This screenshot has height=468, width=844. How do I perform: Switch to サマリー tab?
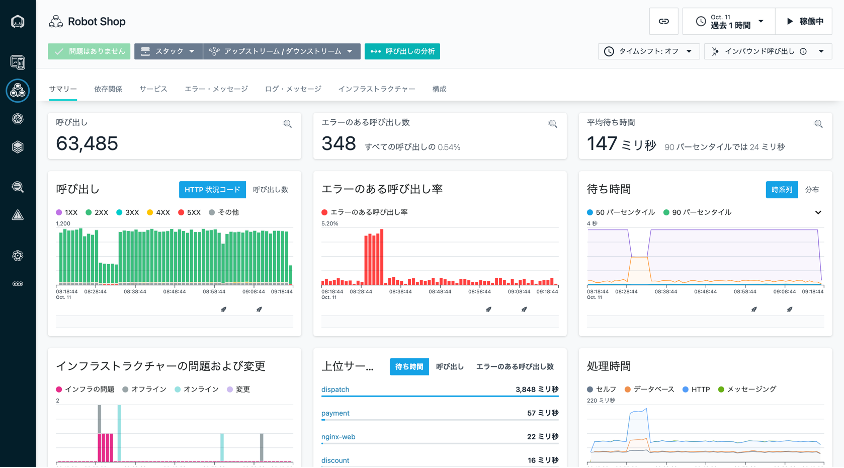click(x=63, y=89)
